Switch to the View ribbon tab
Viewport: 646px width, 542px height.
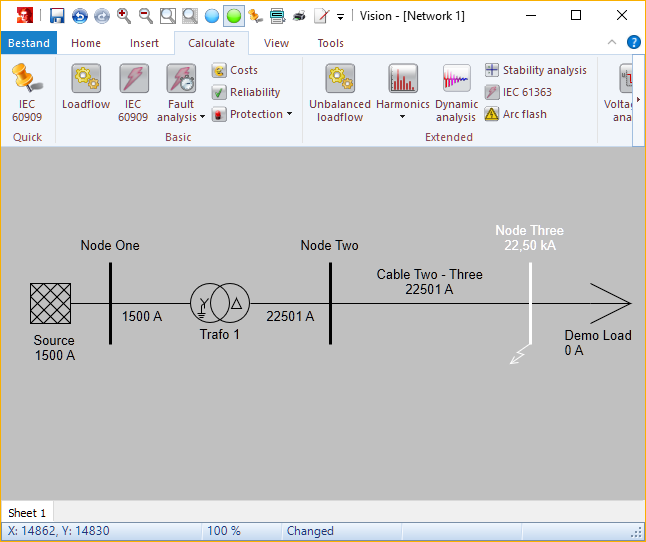276,43
